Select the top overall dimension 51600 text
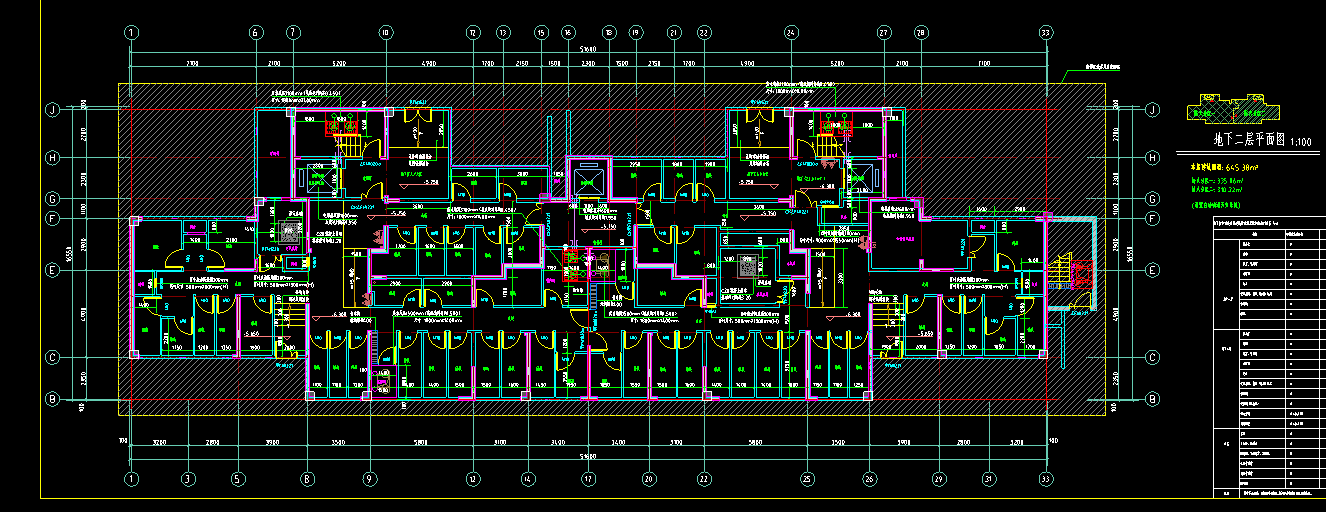 click(589, 48)
